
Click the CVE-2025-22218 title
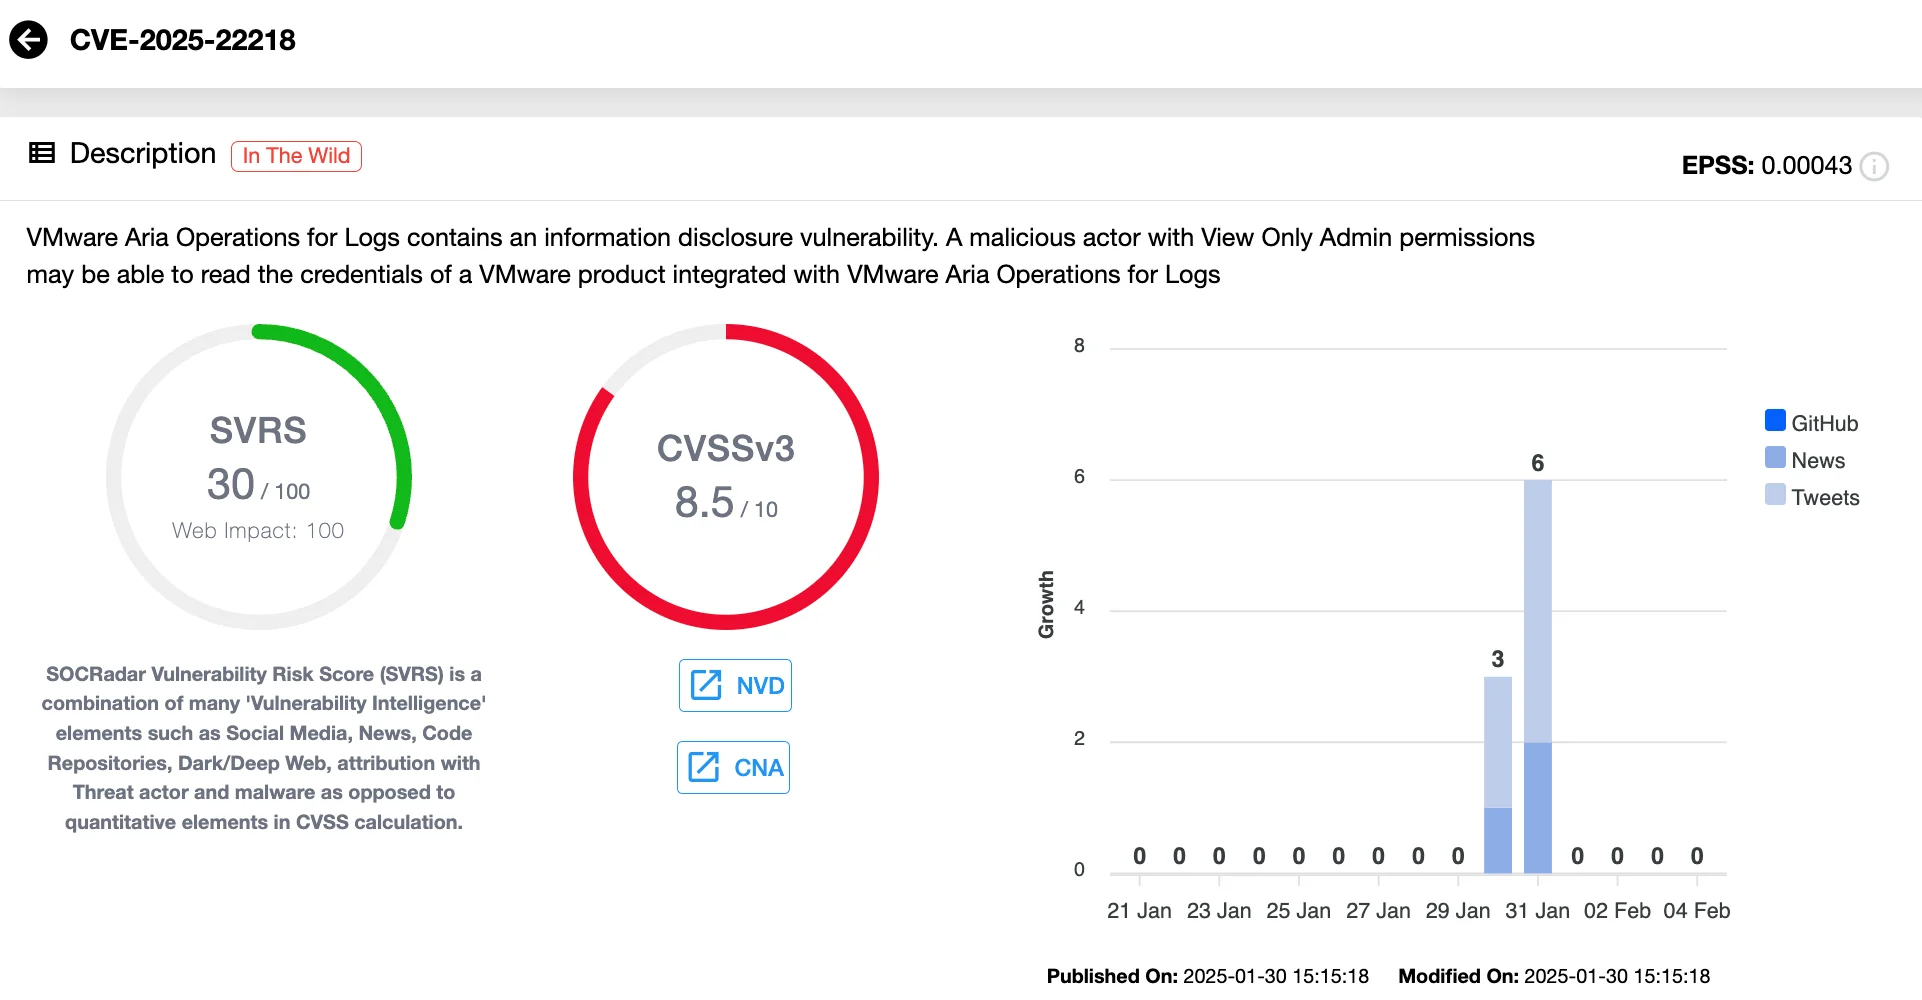click(x=183, y=40)
